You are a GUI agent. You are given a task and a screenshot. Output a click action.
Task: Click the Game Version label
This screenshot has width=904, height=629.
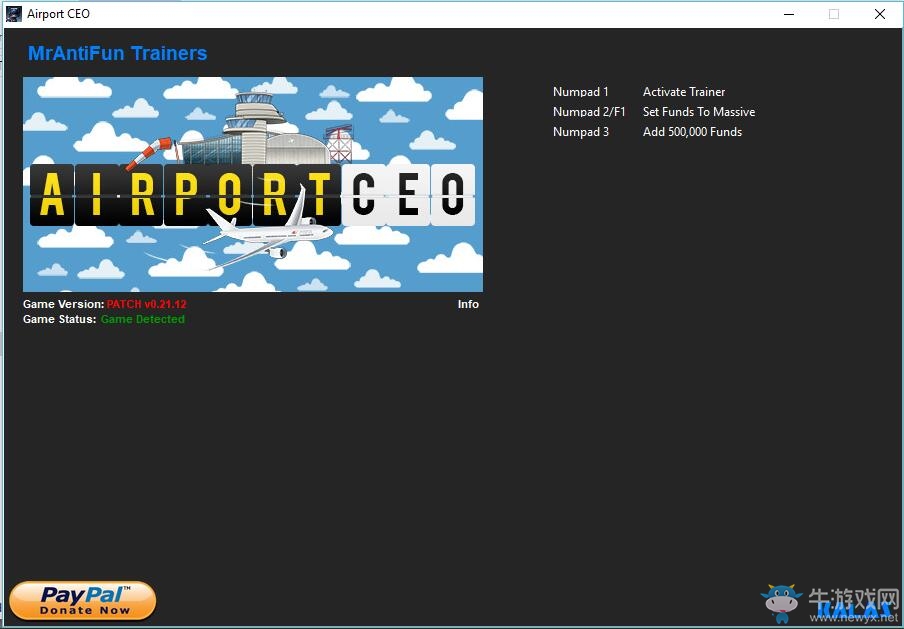pyautogui.click(x=63, y=304)
